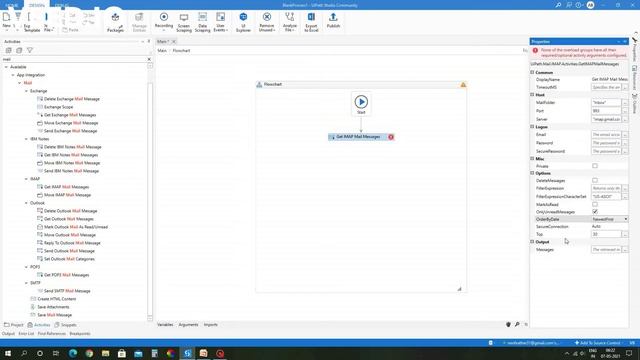Image resolution: width=640 pixels, height=360 pixels.
Task: Click the Top value field
Action: 606,234
